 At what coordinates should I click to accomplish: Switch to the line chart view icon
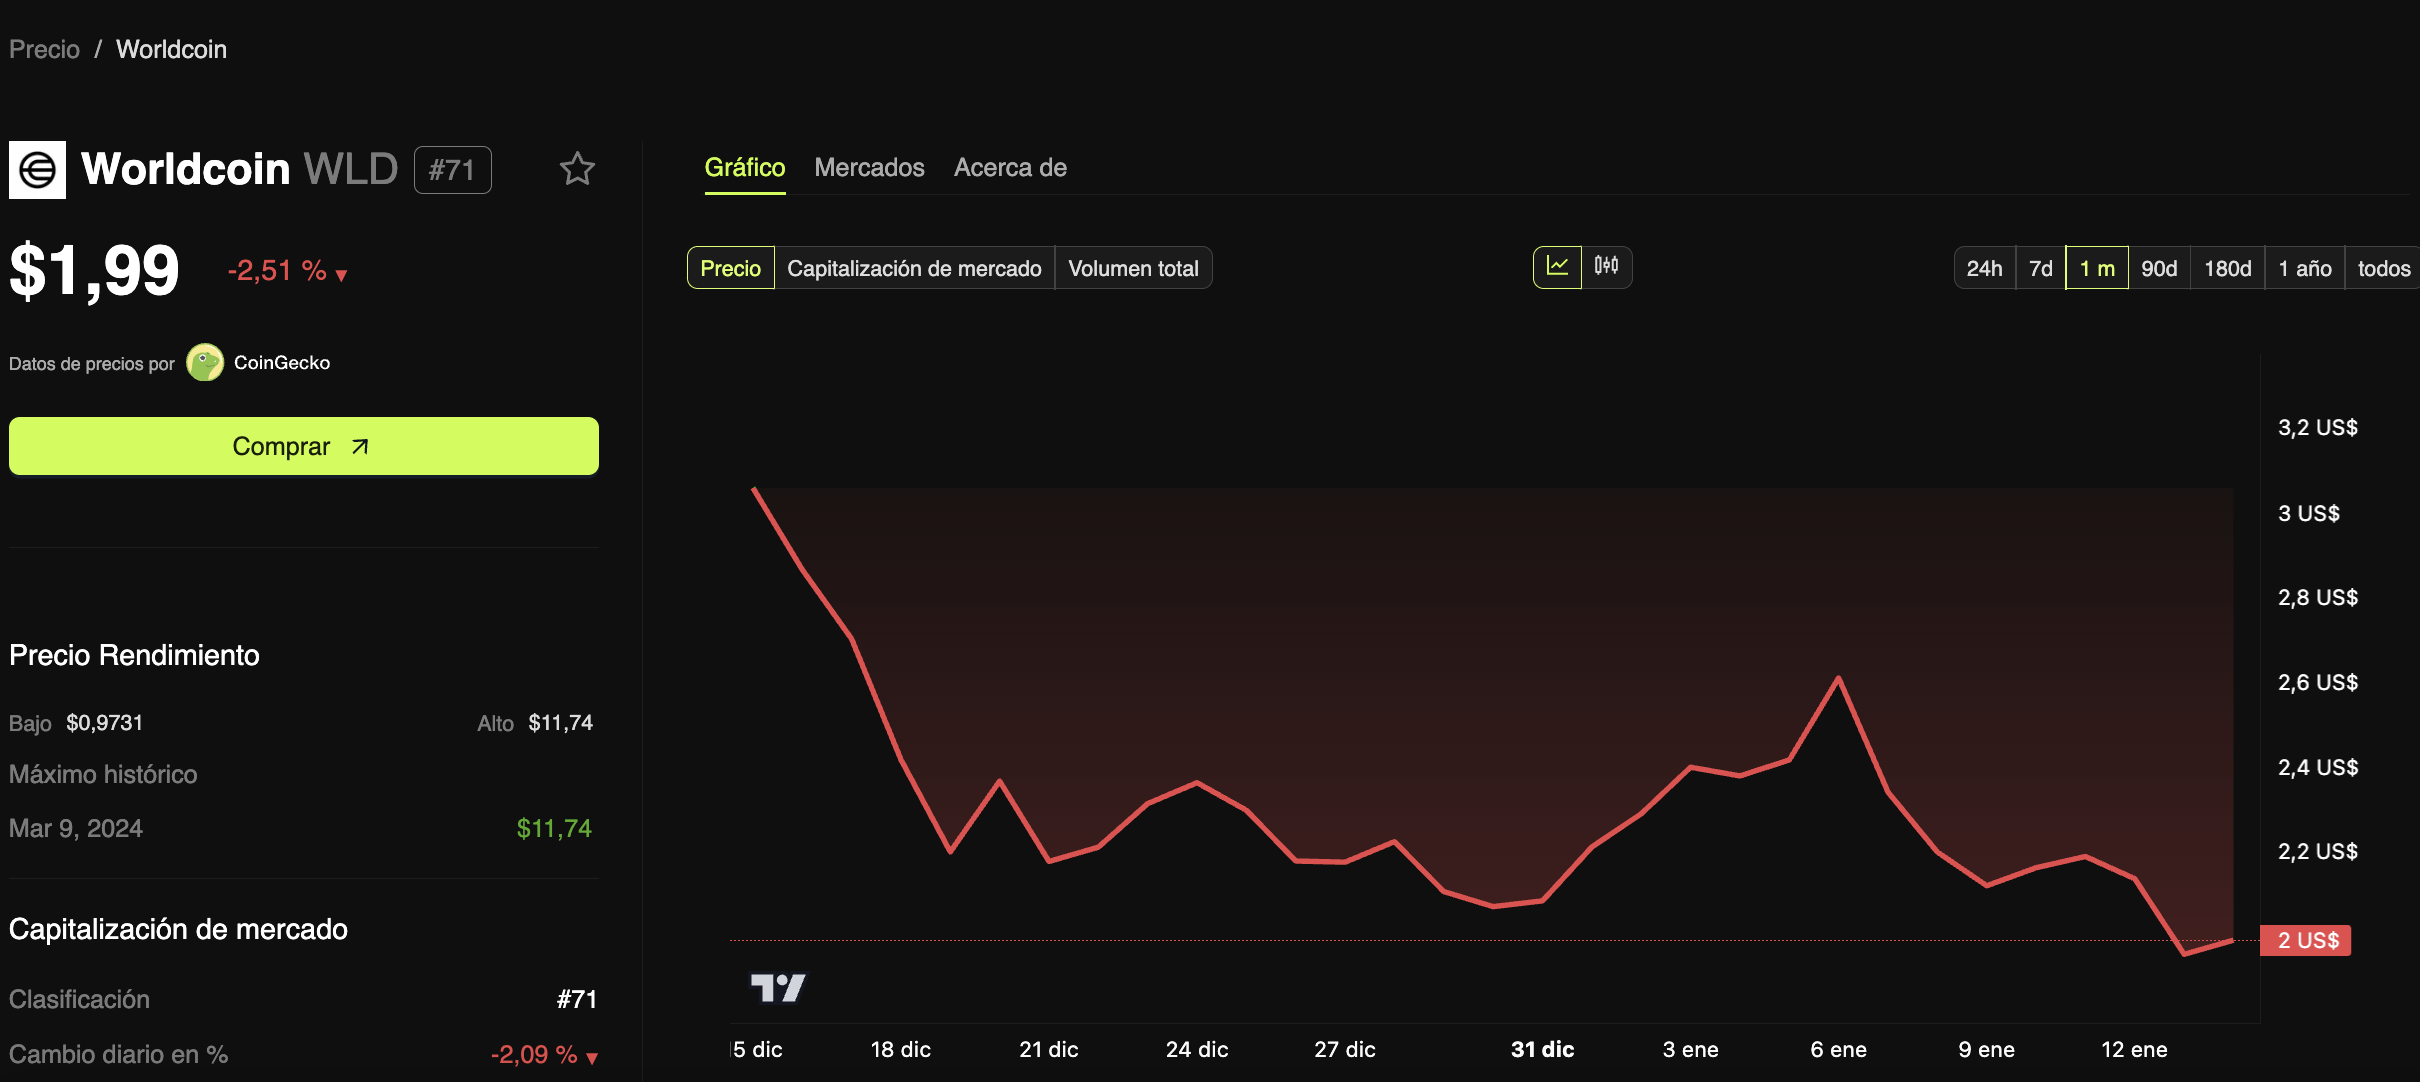(x=1557, y=267)
